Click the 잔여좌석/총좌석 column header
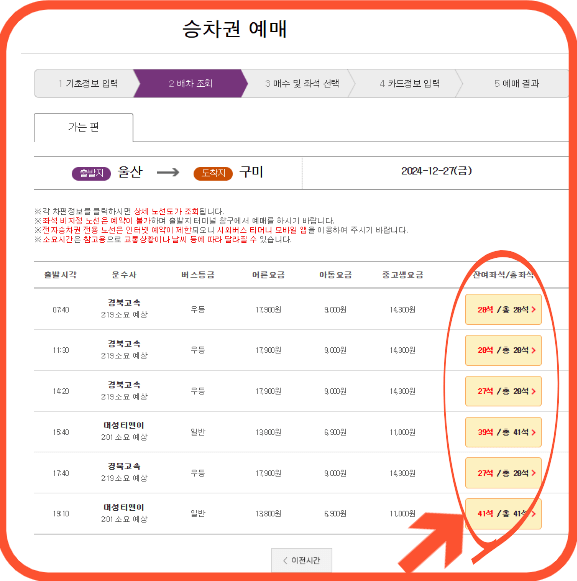Image resolution: width=577 pixels, height=581 pixels. click(x=503, y=275)
